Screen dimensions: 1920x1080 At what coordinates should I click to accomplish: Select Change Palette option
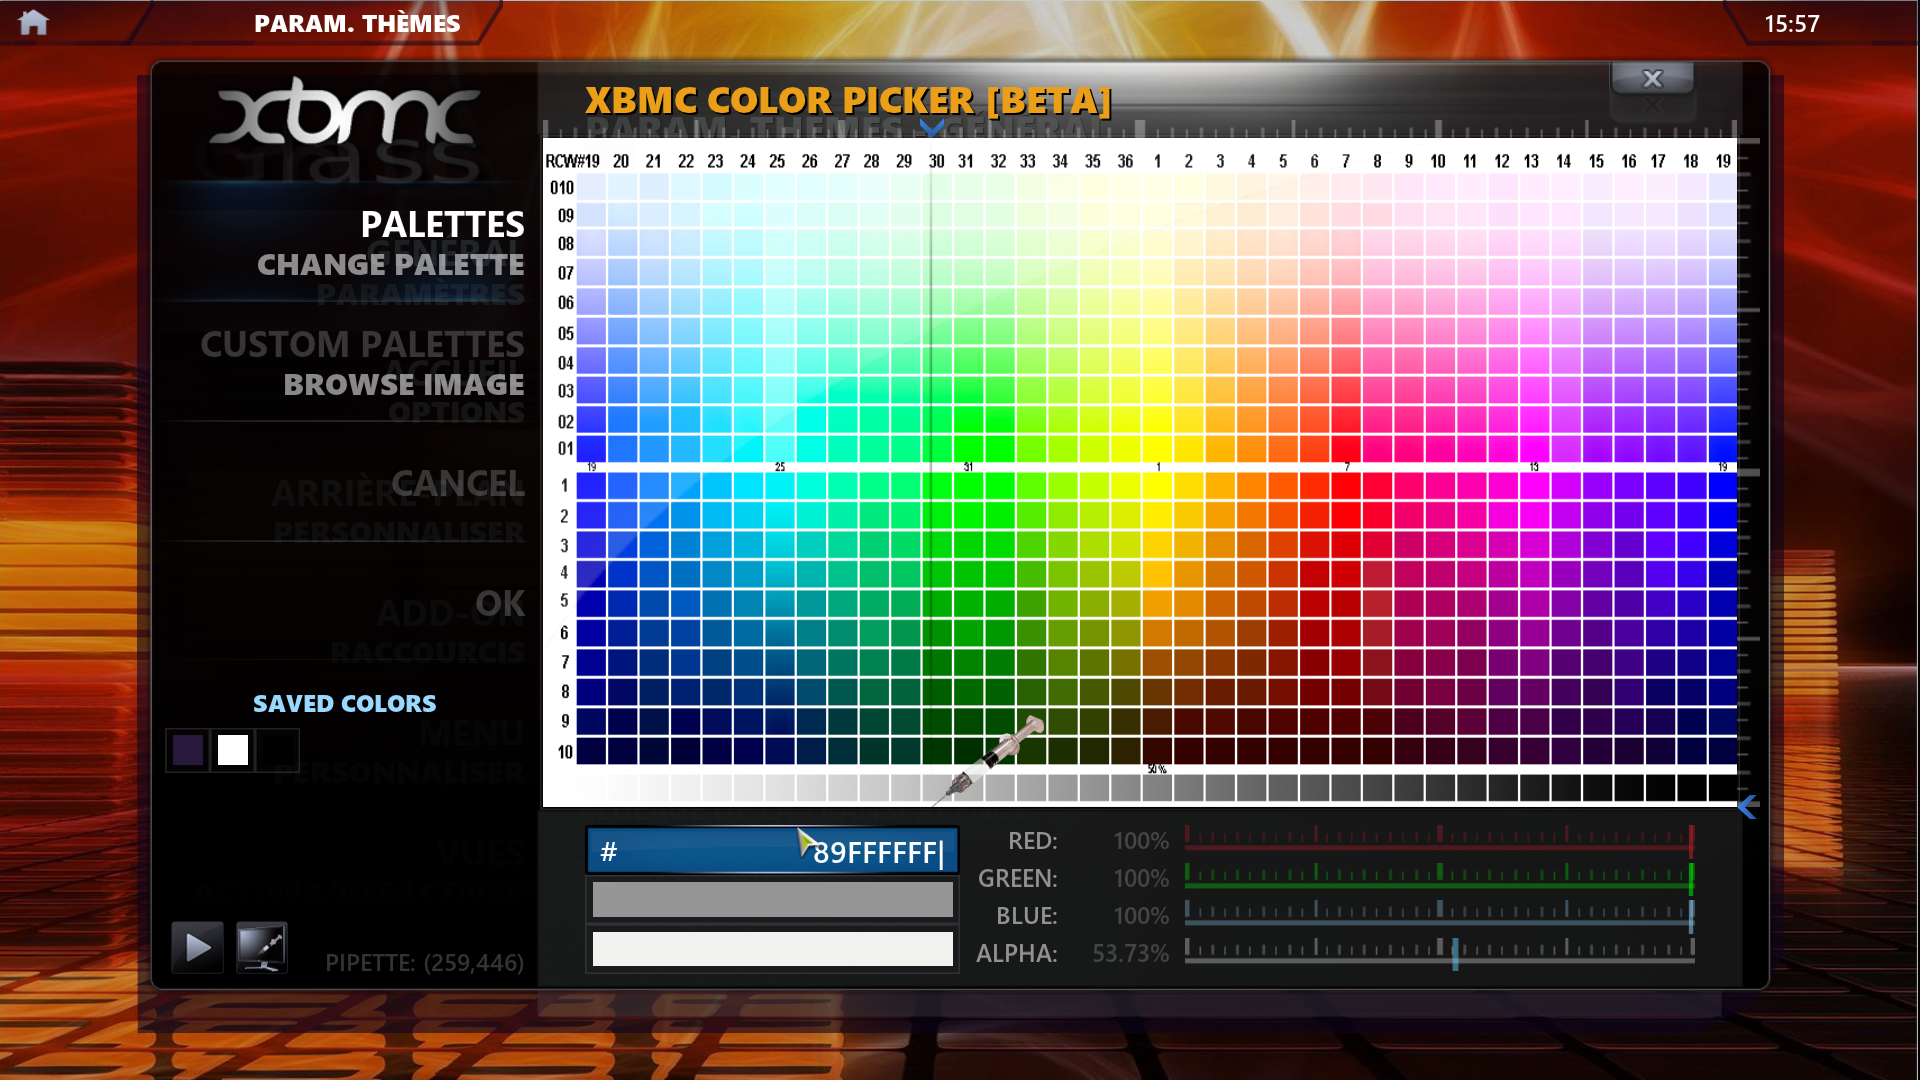390,265
